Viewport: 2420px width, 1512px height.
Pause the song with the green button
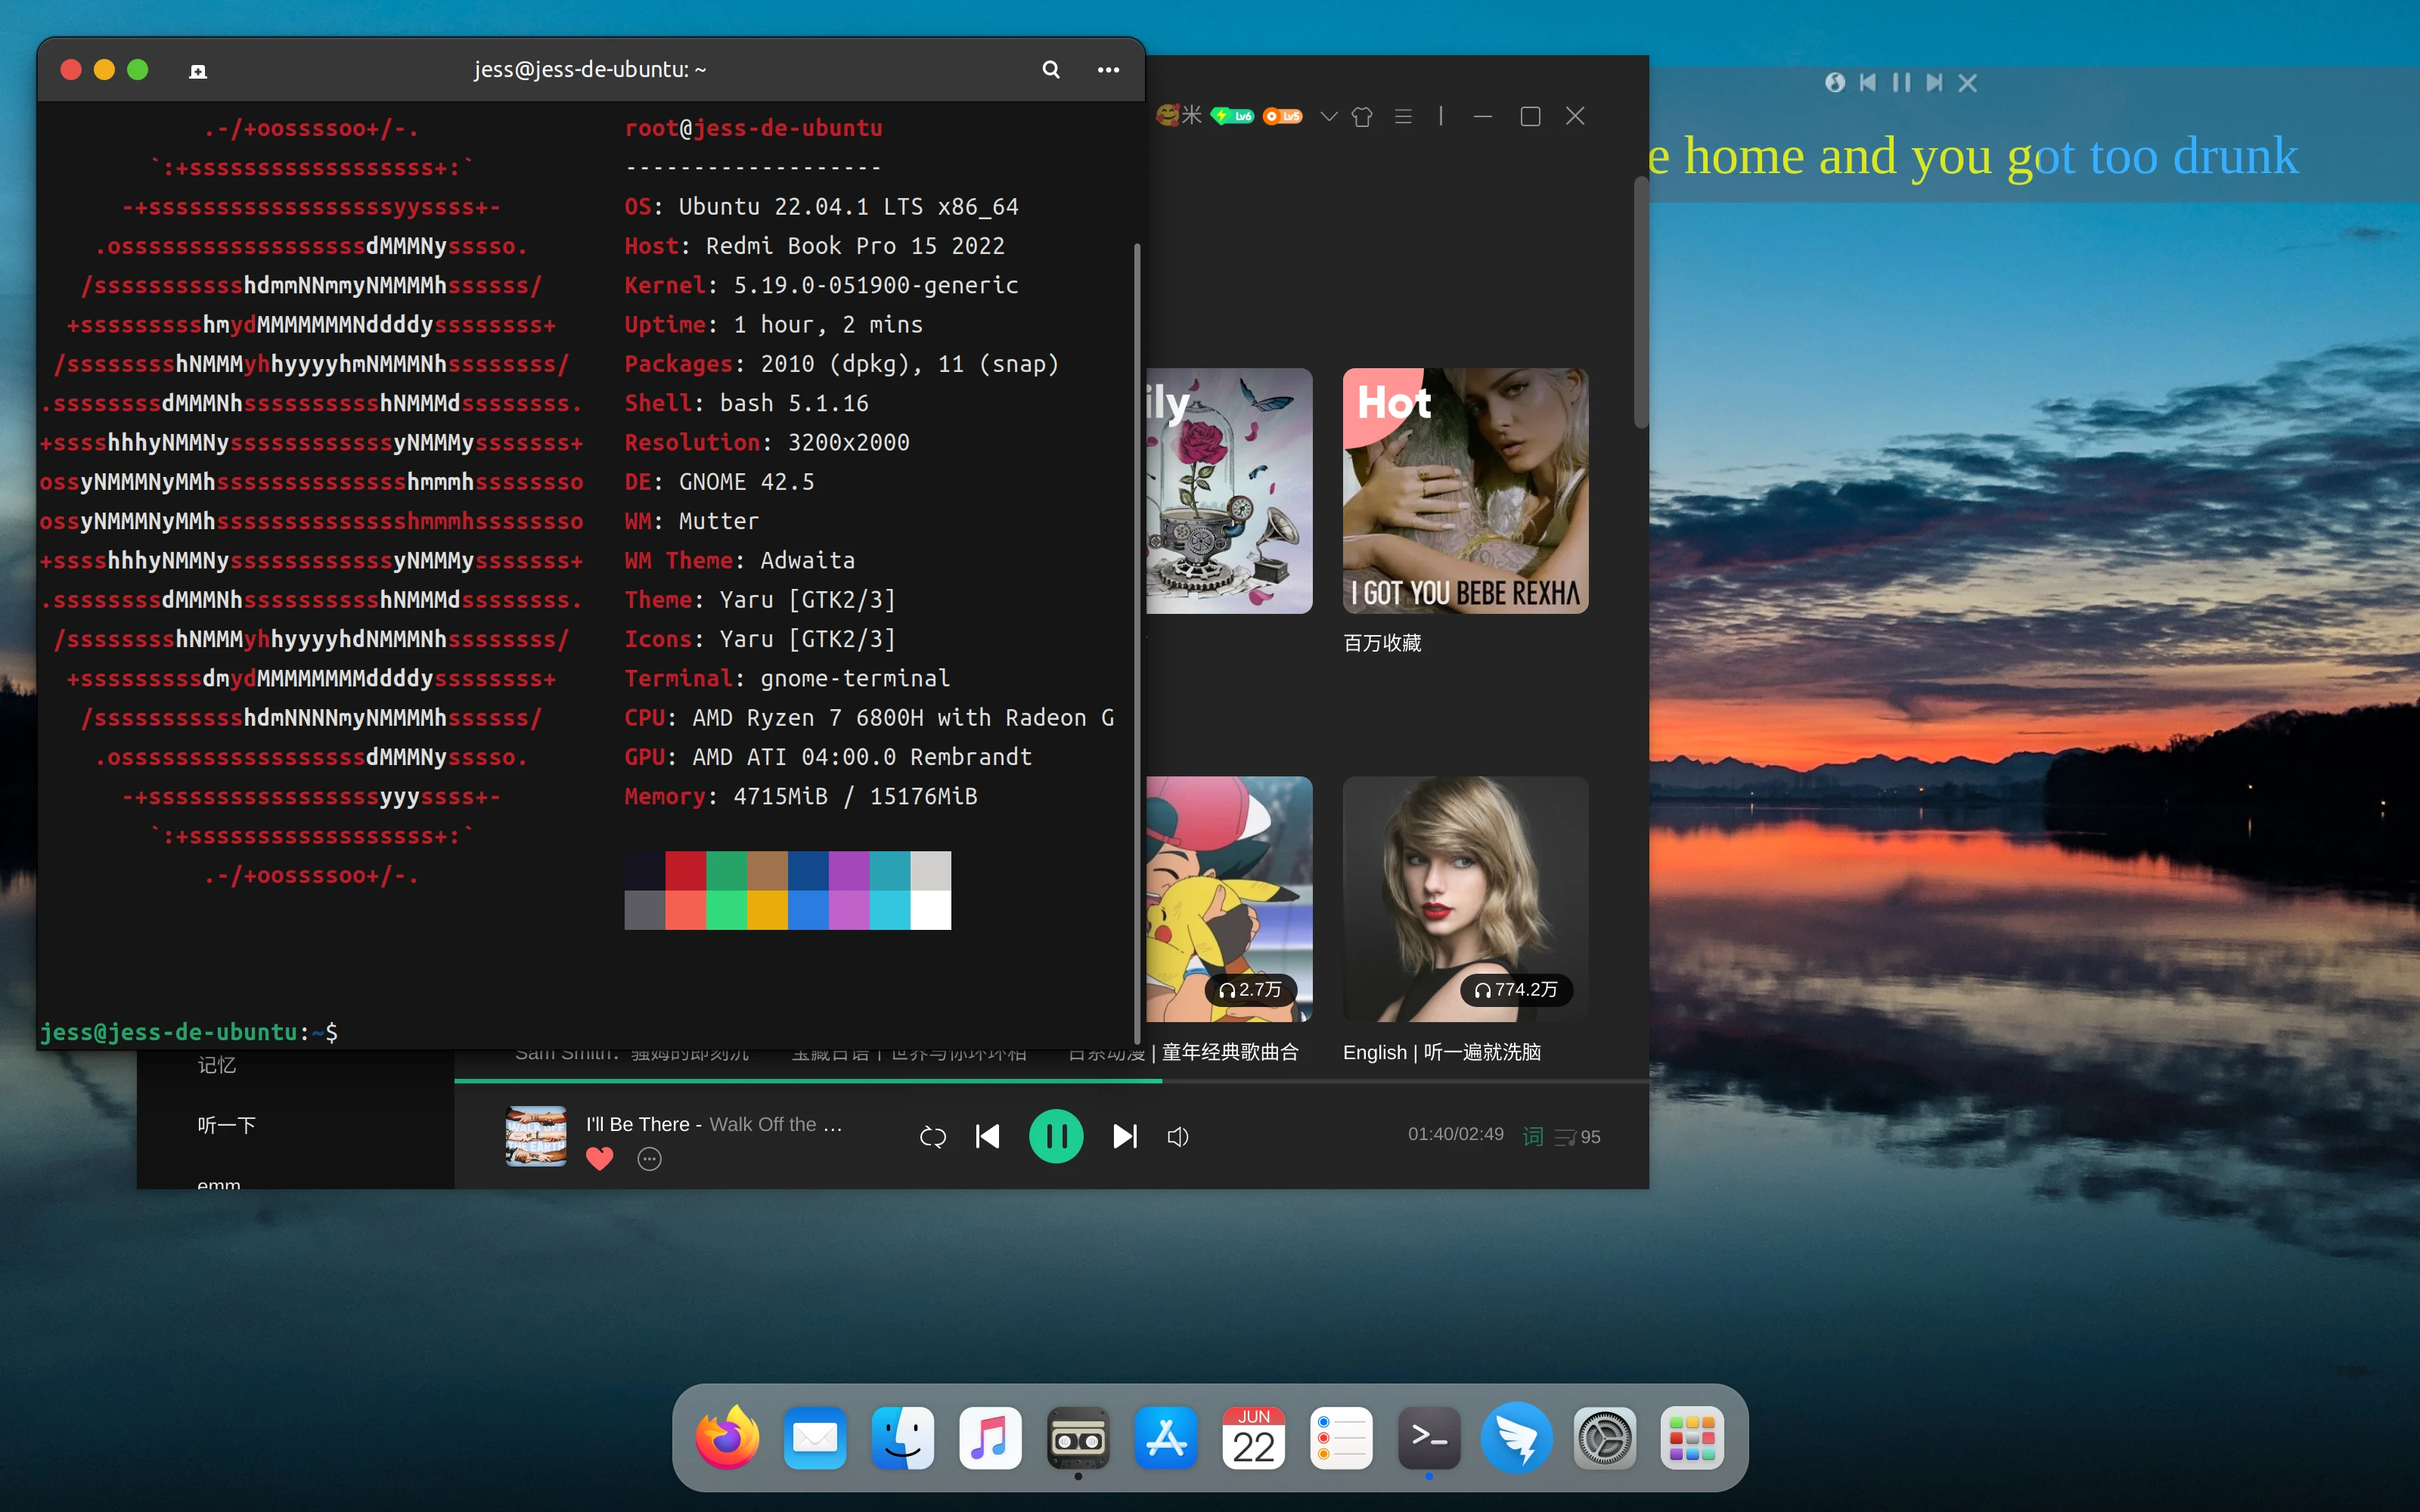1056,1136
